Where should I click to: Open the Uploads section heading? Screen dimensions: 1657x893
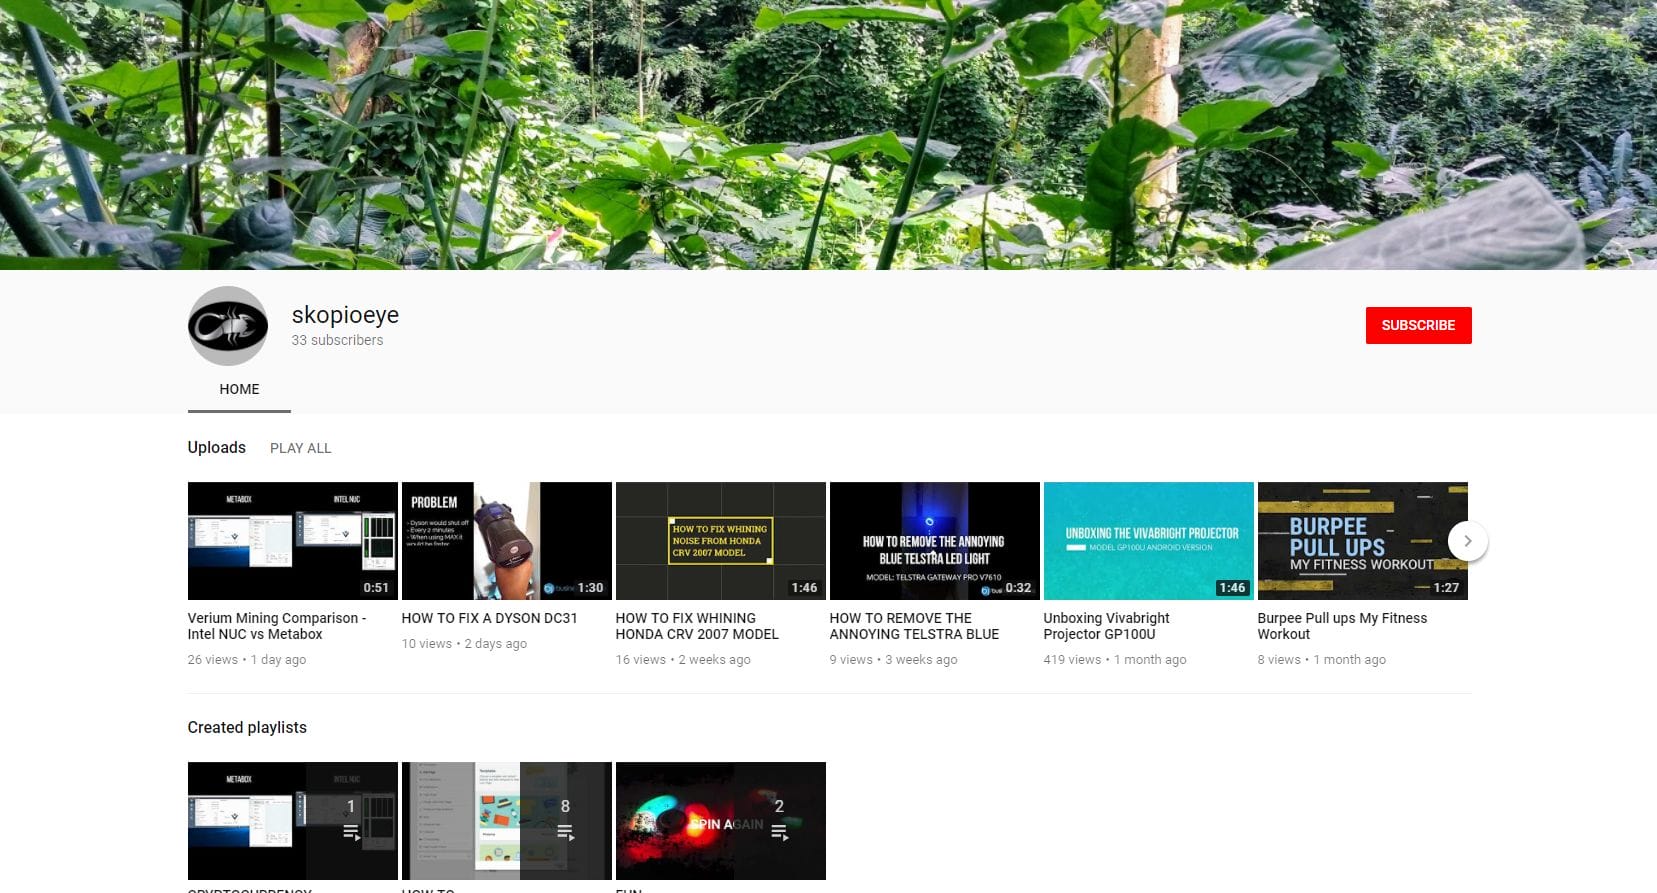coord(216,447)
